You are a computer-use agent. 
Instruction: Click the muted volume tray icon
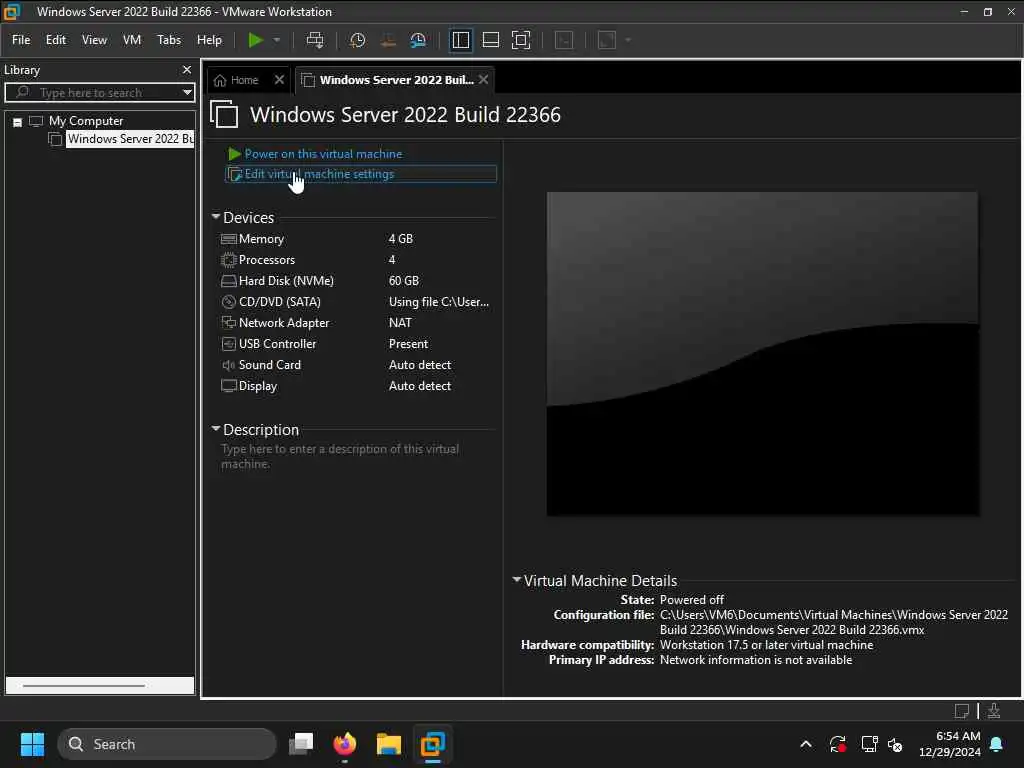click(x=895, y=744)
